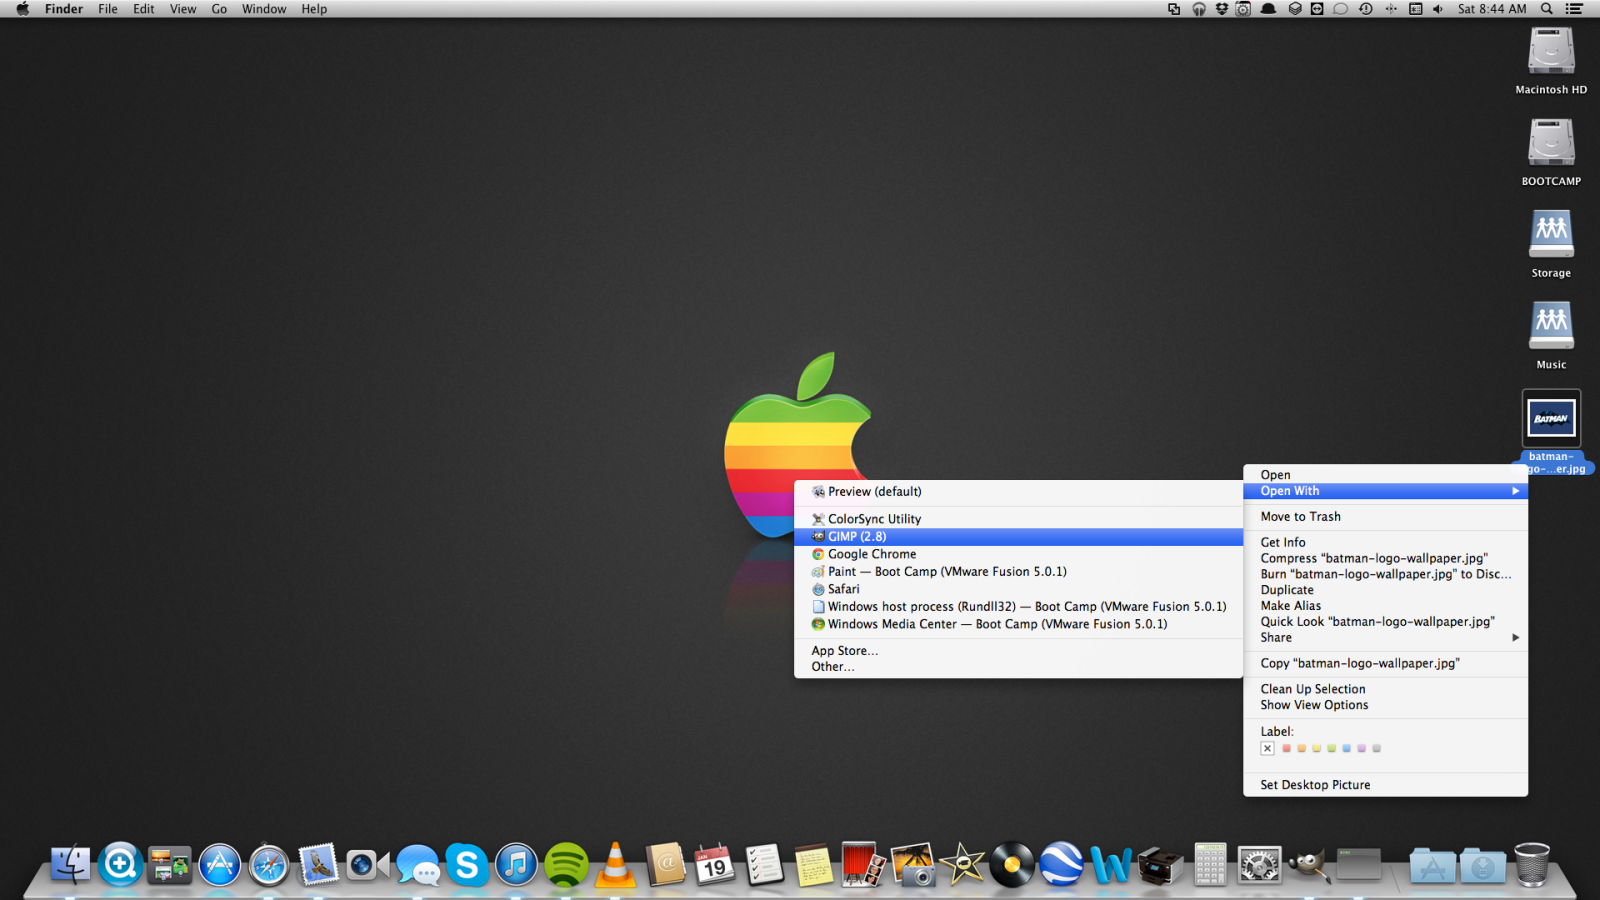Select ColorSync Utility in Open With list

click(1018, 519)
